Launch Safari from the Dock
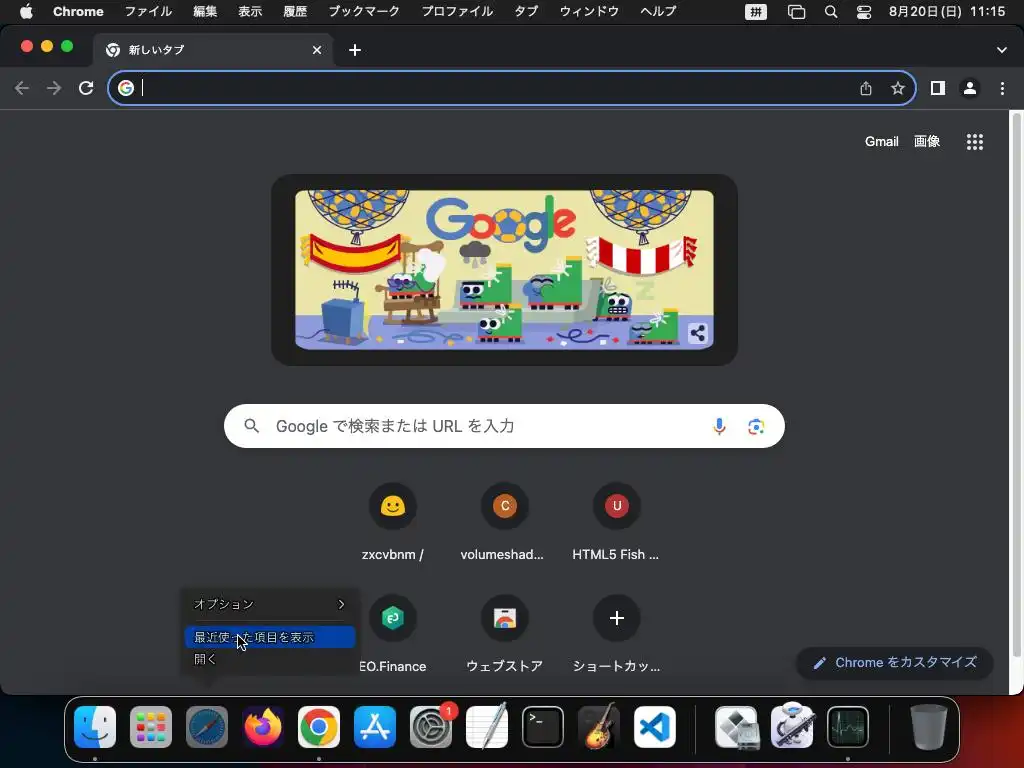The width and height of the screenshot is (1024, 768). [207, 727]
